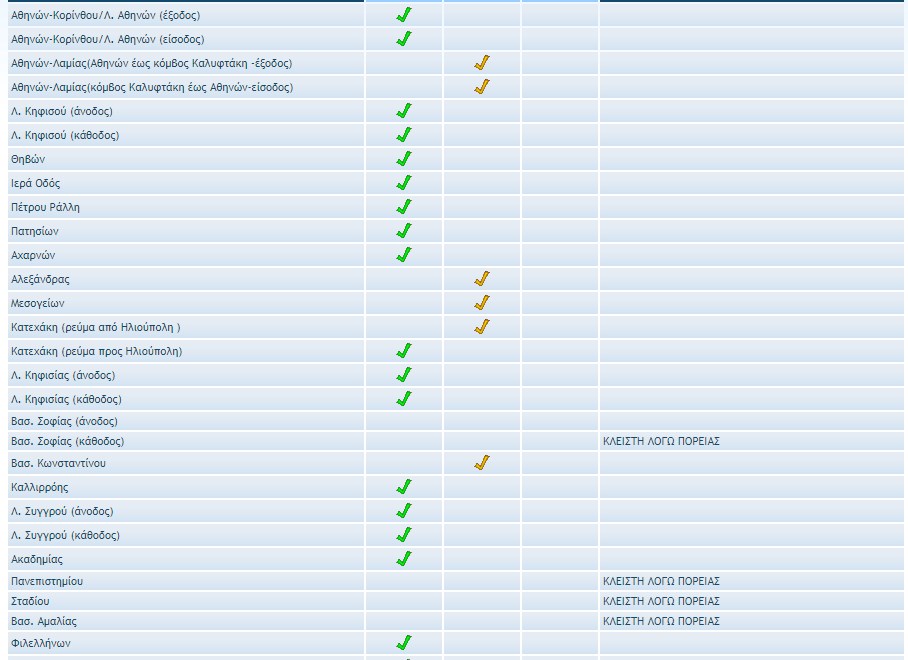Click green checkmark in Καλλιρρόης row
Image resolution: width=908 pixels, height=660 pixels.
pyautogui.click(x=404, y=487)
